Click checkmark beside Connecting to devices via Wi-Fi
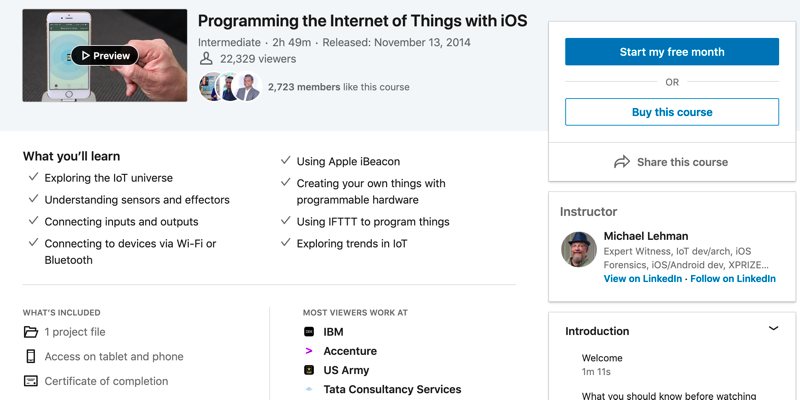The width and height of the screenshot is (800, 400). [33, 242]
